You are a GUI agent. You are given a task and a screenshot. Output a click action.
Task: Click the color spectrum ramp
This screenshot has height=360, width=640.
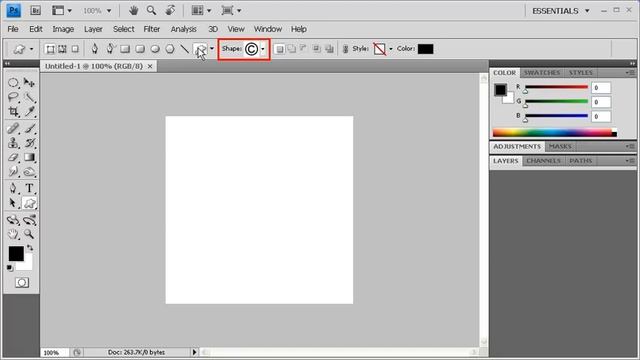(x=554, y=133)
